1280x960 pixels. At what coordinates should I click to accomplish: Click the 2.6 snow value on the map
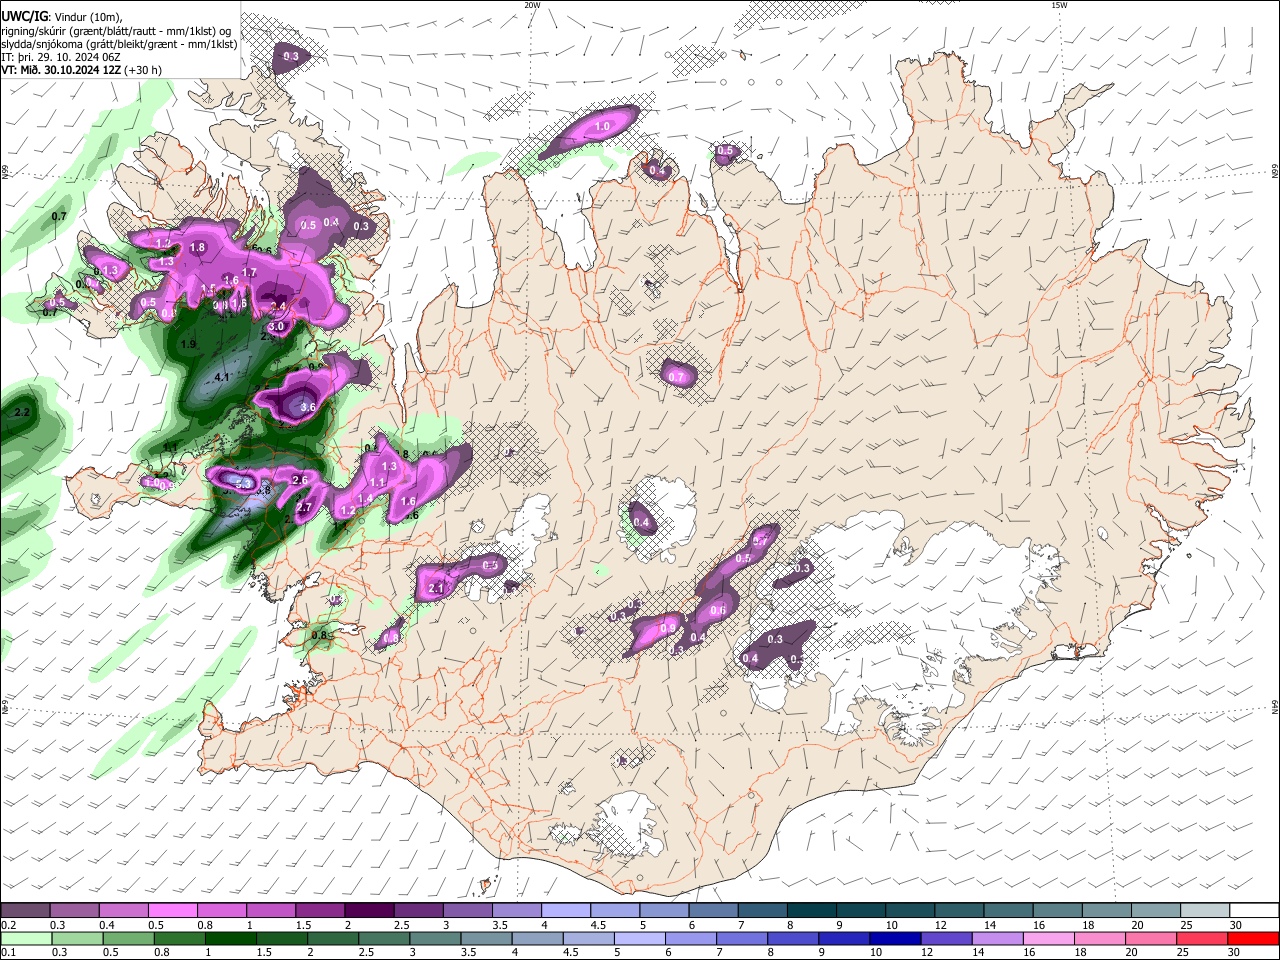point(299,481)
